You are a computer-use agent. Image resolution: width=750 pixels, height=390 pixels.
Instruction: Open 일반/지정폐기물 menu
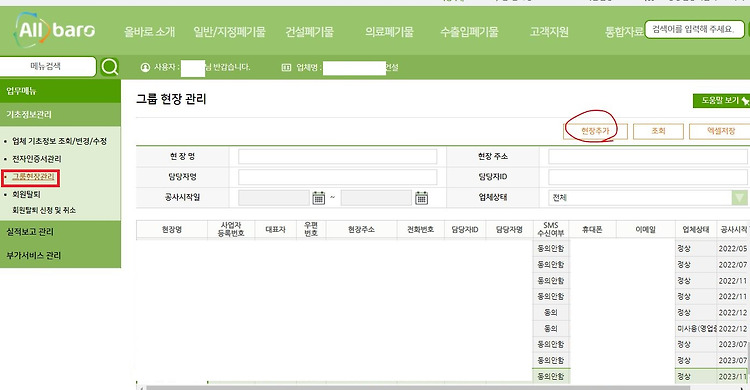pyautogui.click(x=229, y=32)
